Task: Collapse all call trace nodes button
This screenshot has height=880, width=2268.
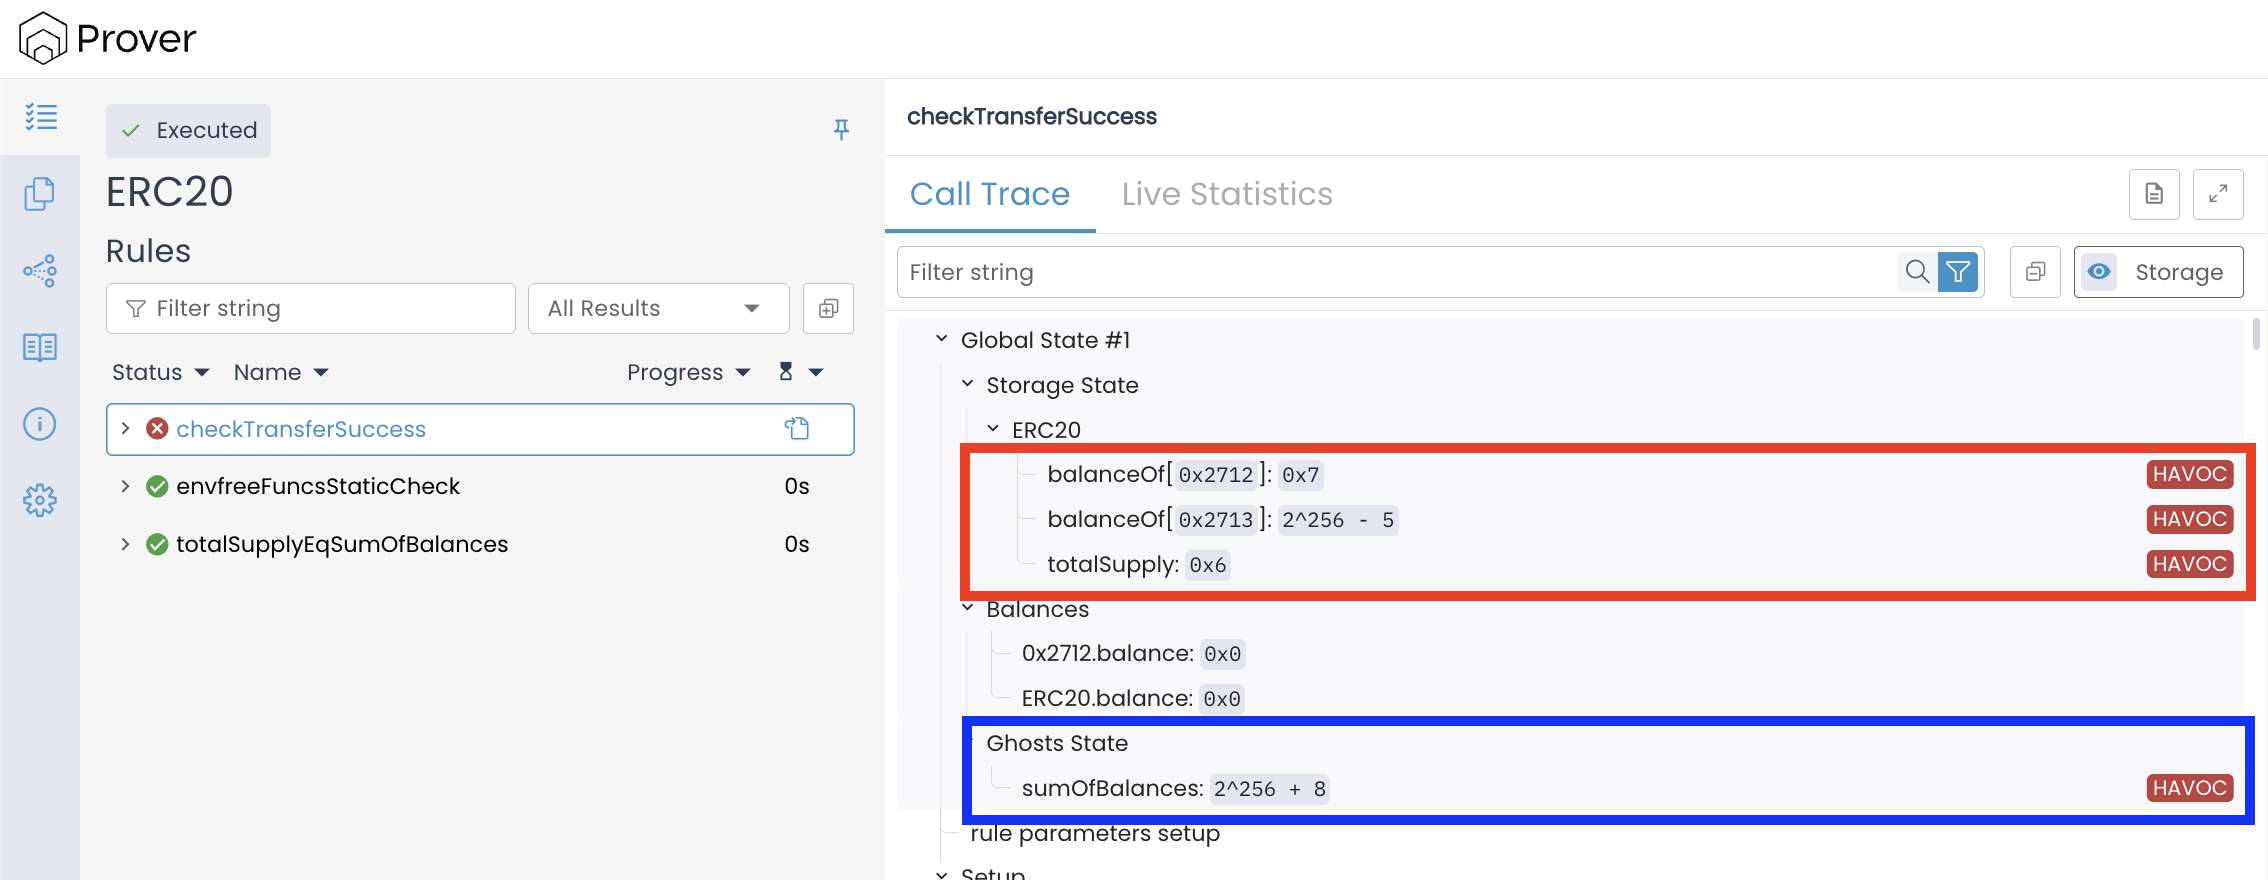Action: coord(2035,272)
